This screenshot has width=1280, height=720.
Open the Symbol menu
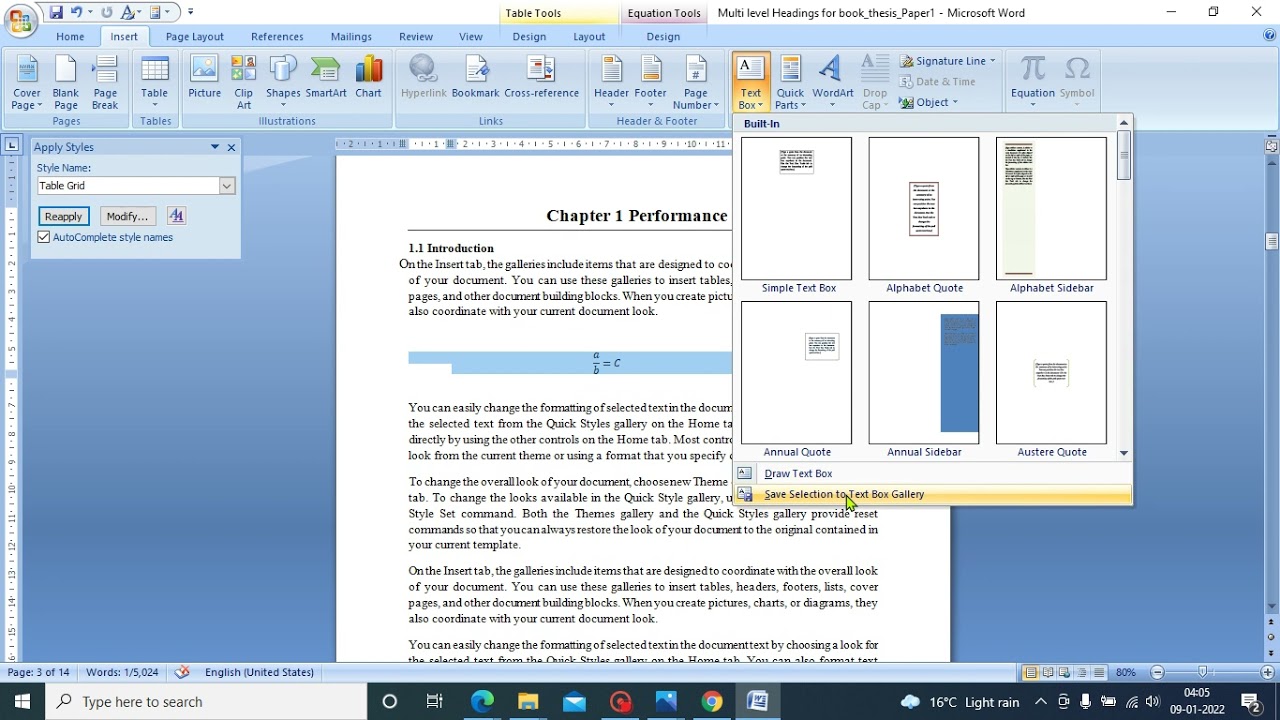[x=1077, y=83]
